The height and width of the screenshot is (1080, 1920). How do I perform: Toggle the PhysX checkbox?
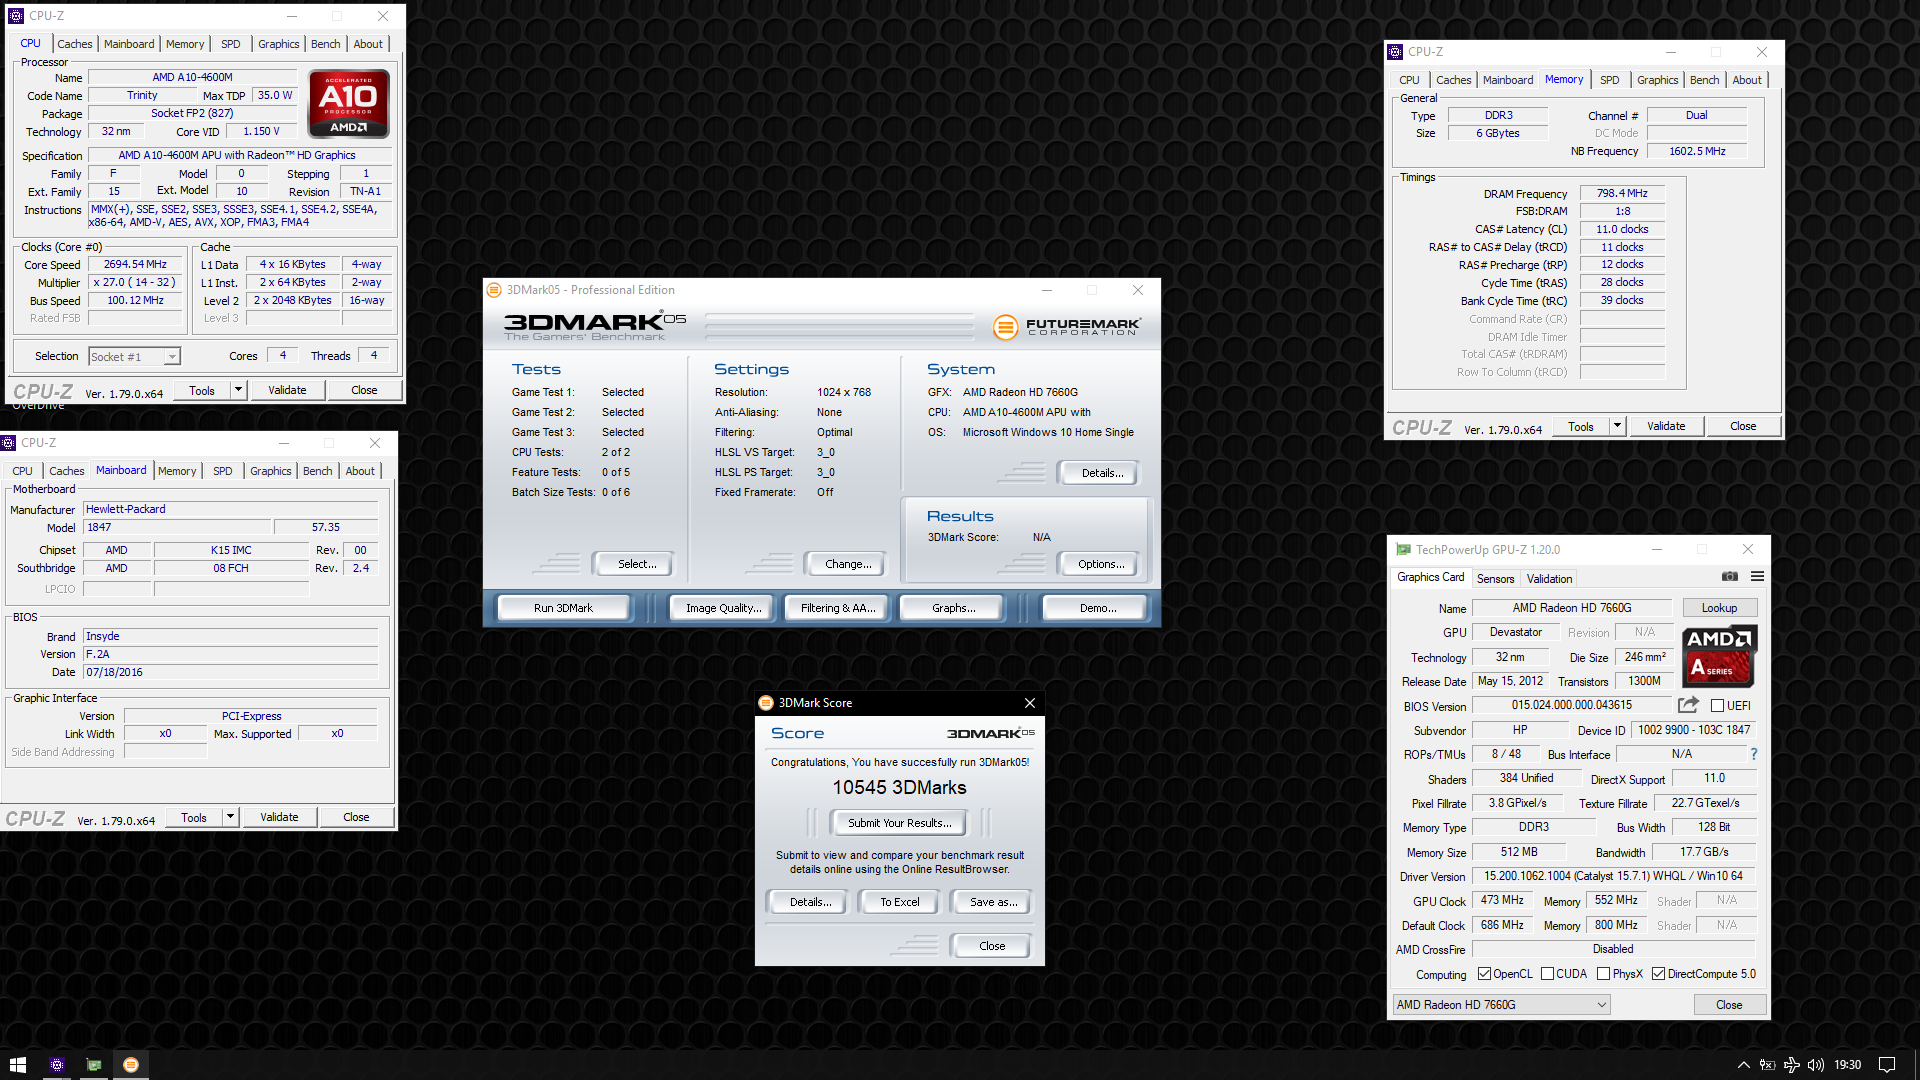[x=1603, y=974]
